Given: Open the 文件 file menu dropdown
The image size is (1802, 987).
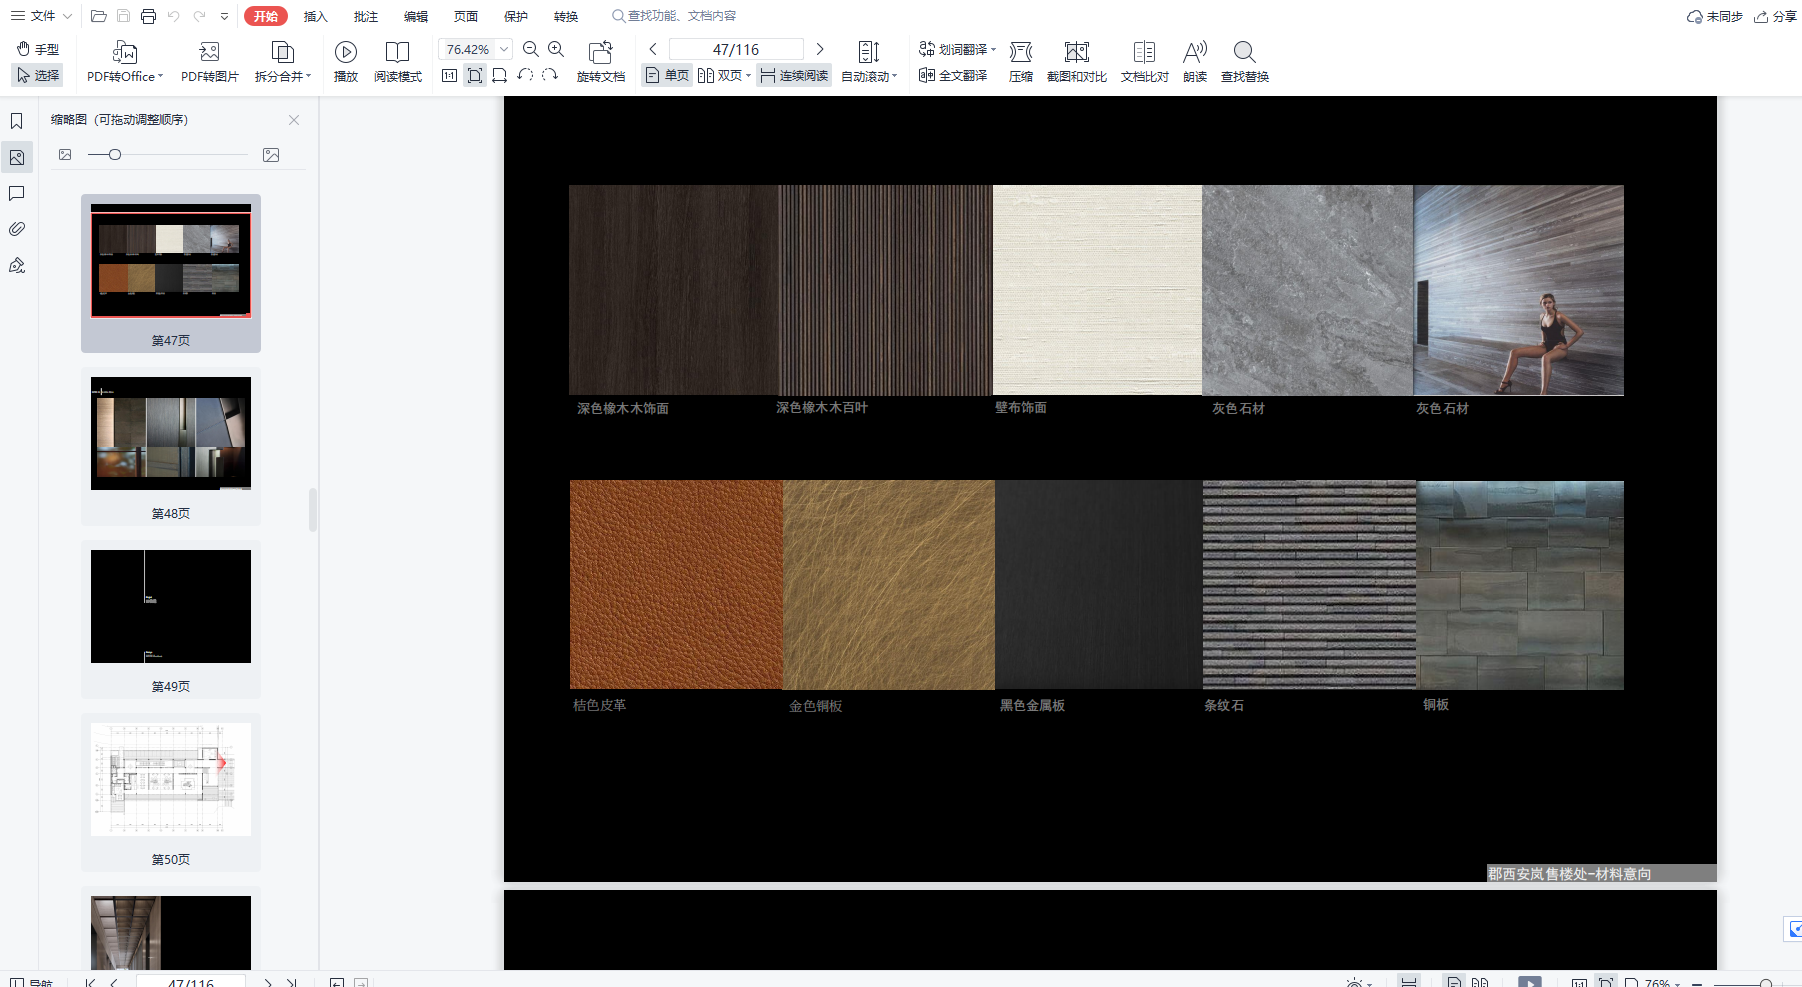Looking at the screenshot, I should point(41,16).
